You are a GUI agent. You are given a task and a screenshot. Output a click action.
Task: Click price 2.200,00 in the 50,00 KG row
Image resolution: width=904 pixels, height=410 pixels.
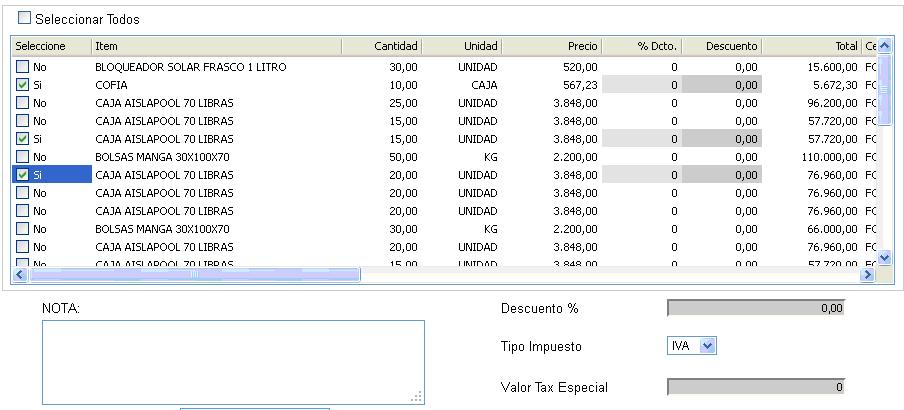(x=576, y=157)
